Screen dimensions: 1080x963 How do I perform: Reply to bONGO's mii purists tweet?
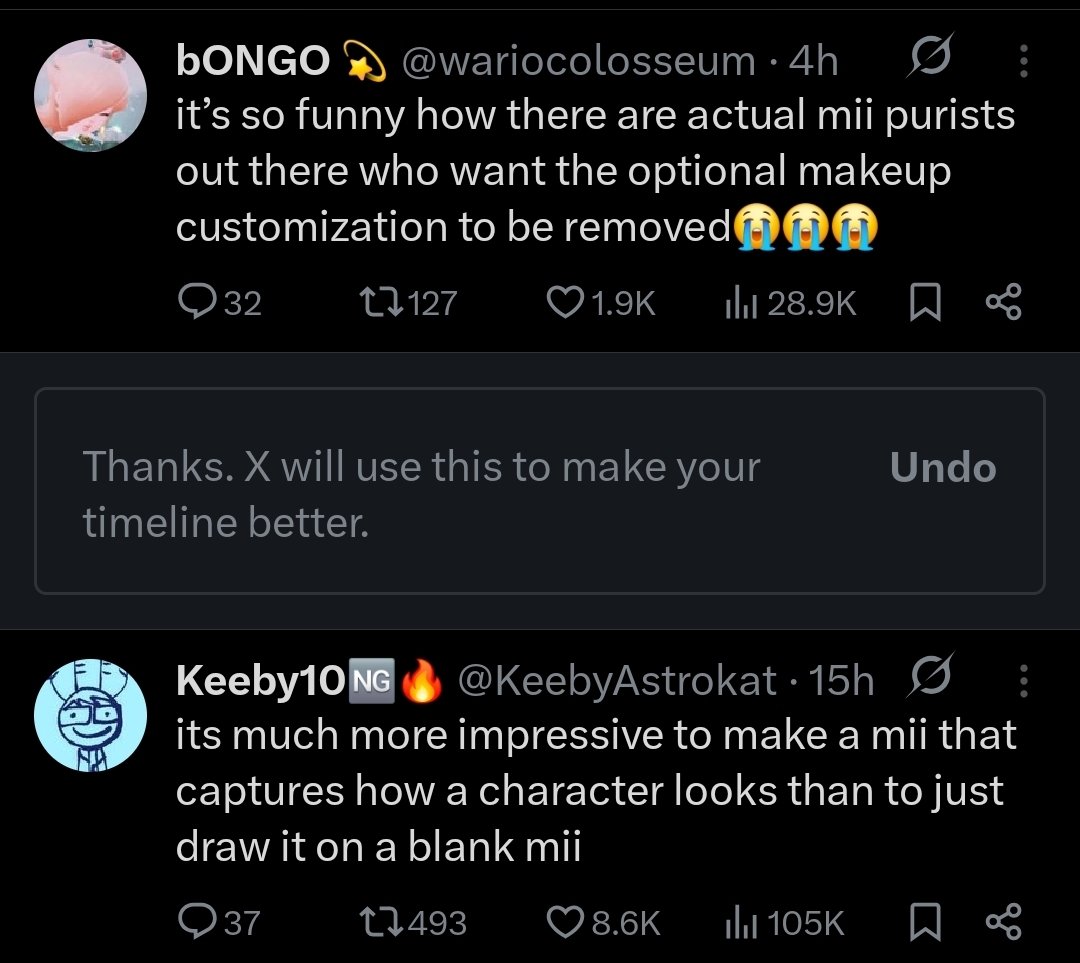click(192, 302)
